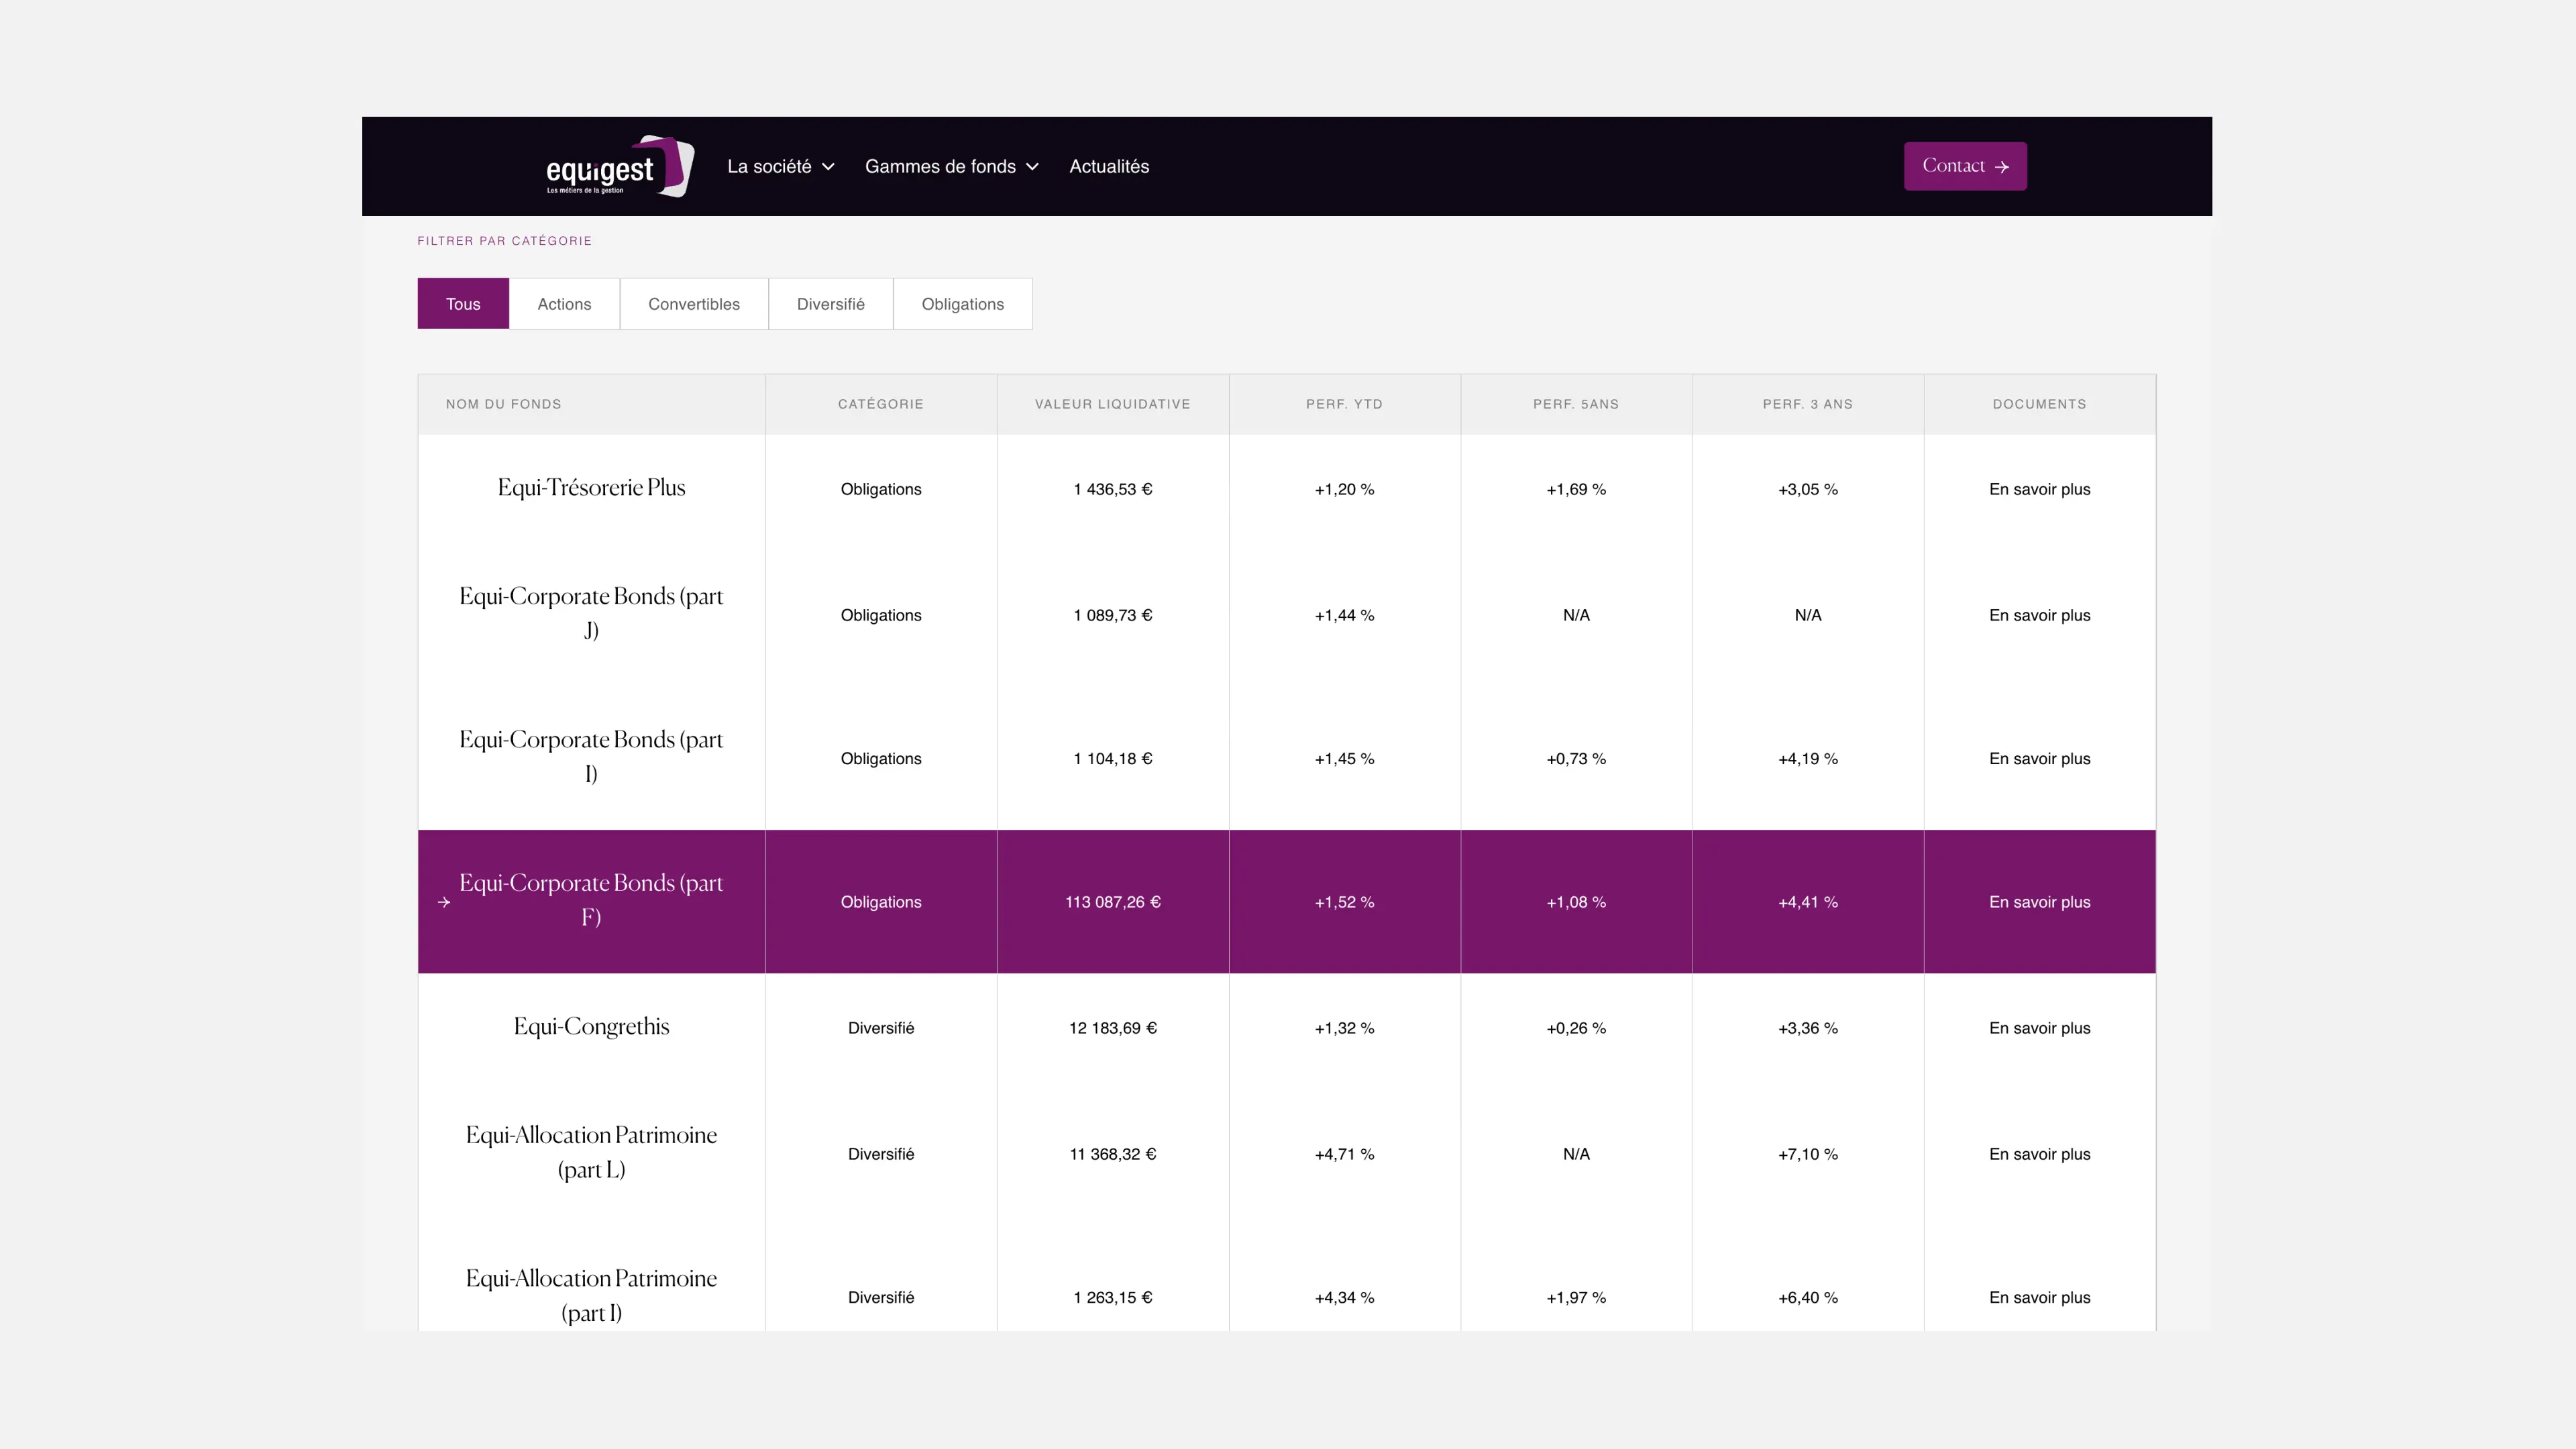Open Equi-Corporate Bonds (part J) fund
The height and width of the screenshot is (1449, 2576).
point(591,613)
